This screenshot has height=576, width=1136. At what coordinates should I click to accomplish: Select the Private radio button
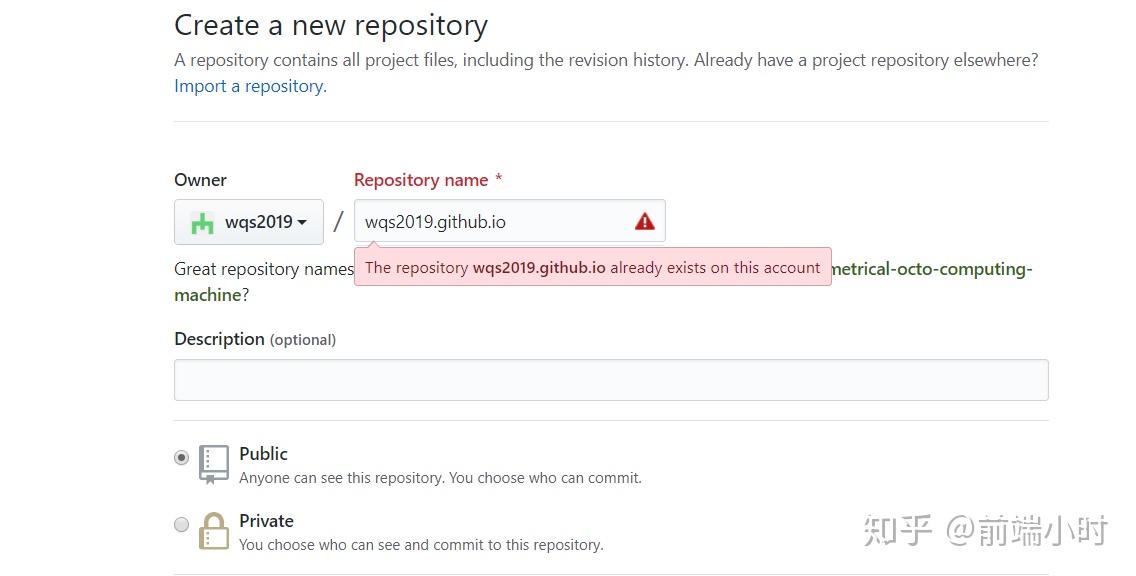(181, 524)
